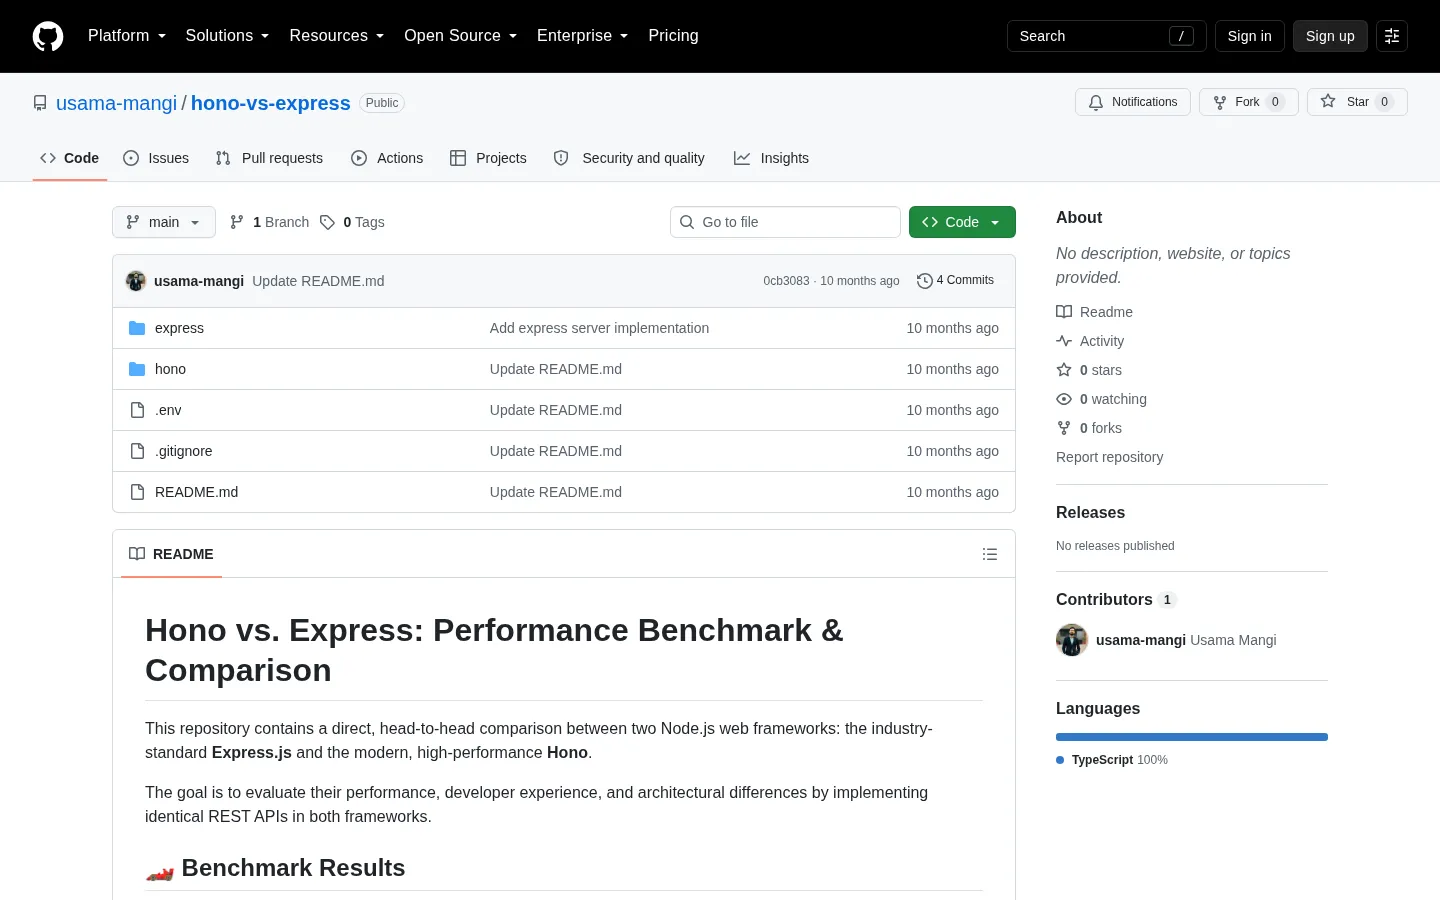Switch to the Projects tab

pyautogui.click(x=488, y=158)
